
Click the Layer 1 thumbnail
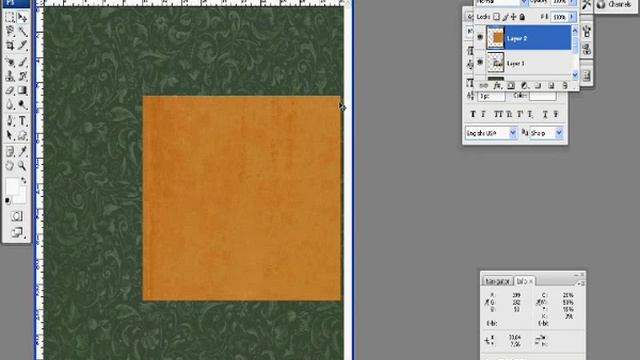[x=496, y=63]
